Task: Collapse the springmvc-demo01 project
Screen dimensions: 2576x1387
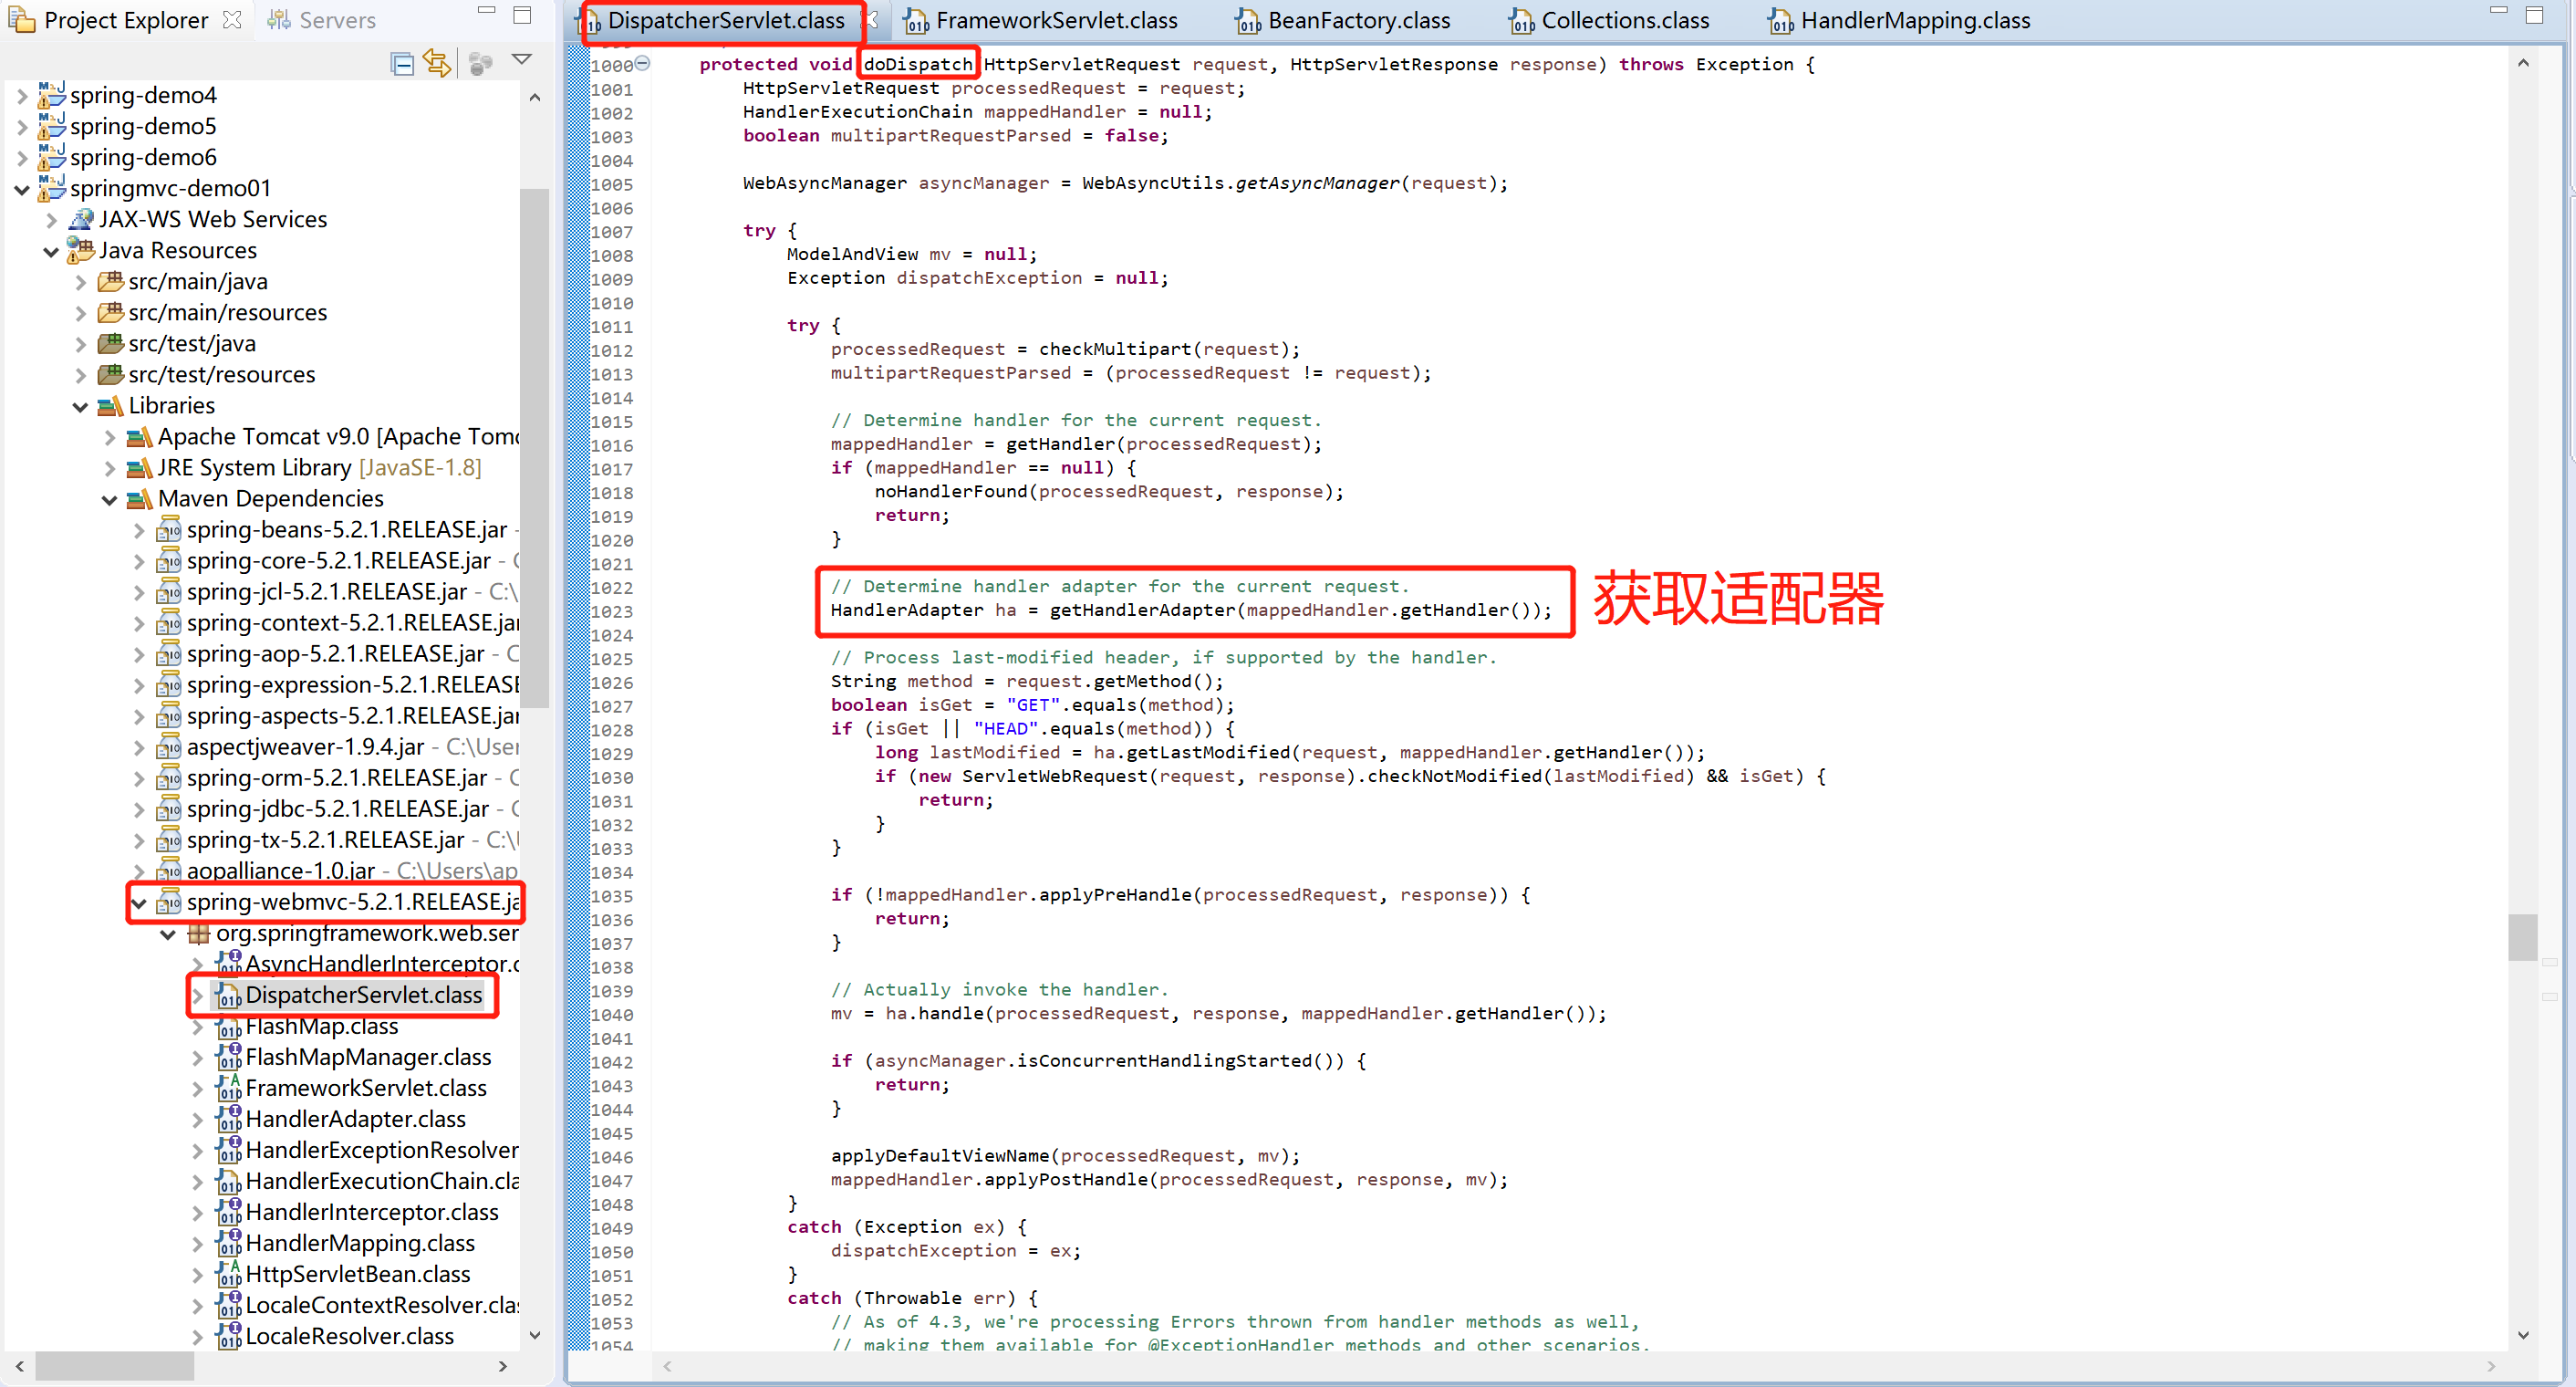Action: tap(22, 189)
